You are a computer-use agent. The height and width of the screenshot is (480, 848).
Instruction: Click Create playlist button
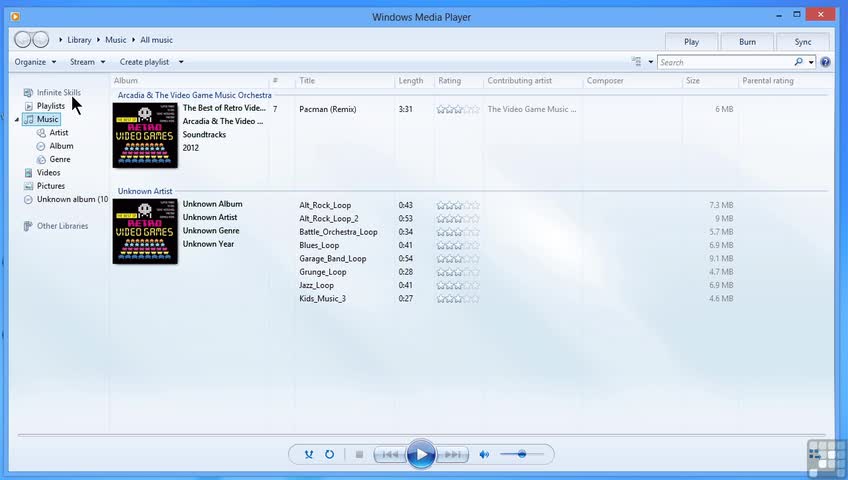point(144,62)
